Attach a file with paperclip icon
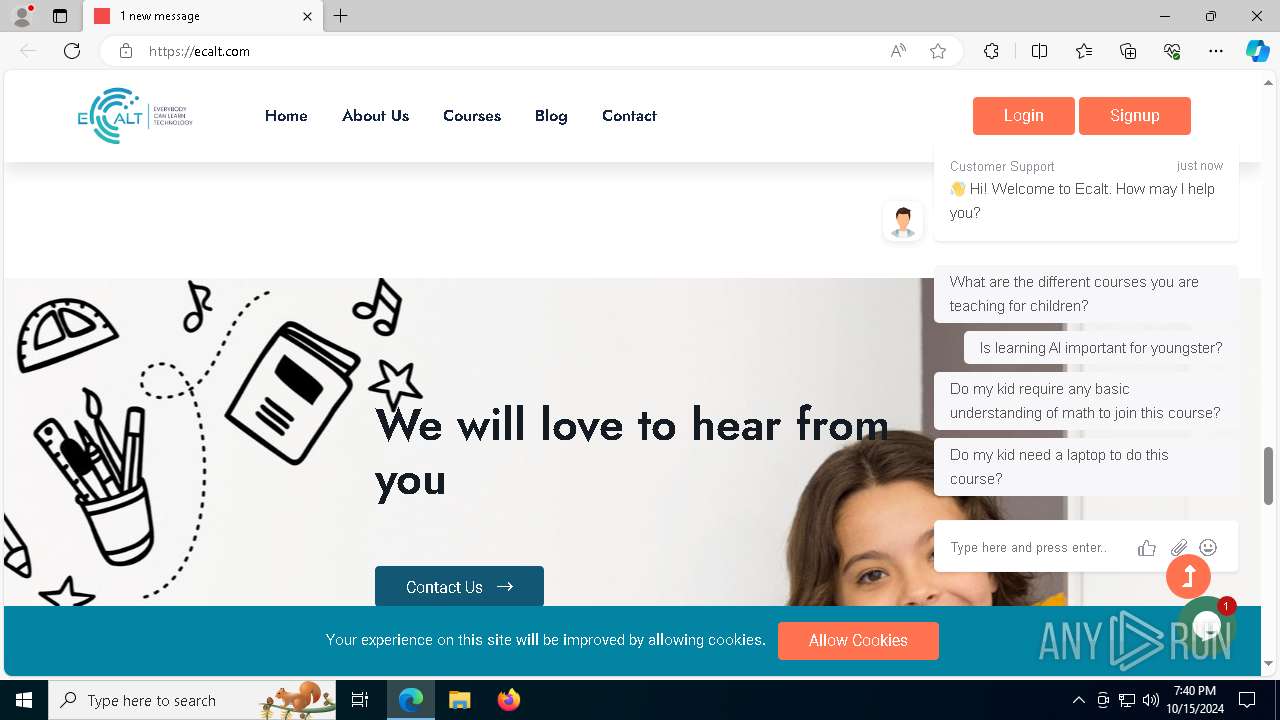 pos(1179,548)
